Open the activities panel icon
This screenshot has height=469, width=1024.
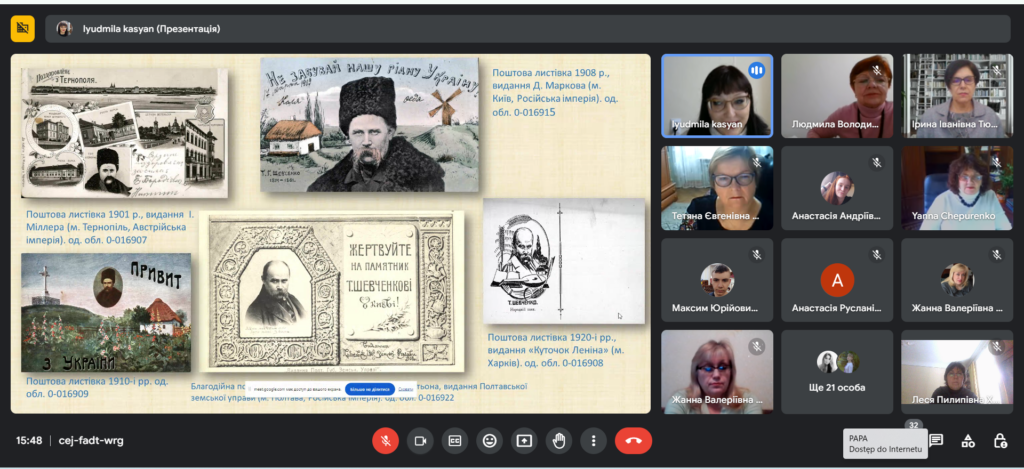[968, 440]
